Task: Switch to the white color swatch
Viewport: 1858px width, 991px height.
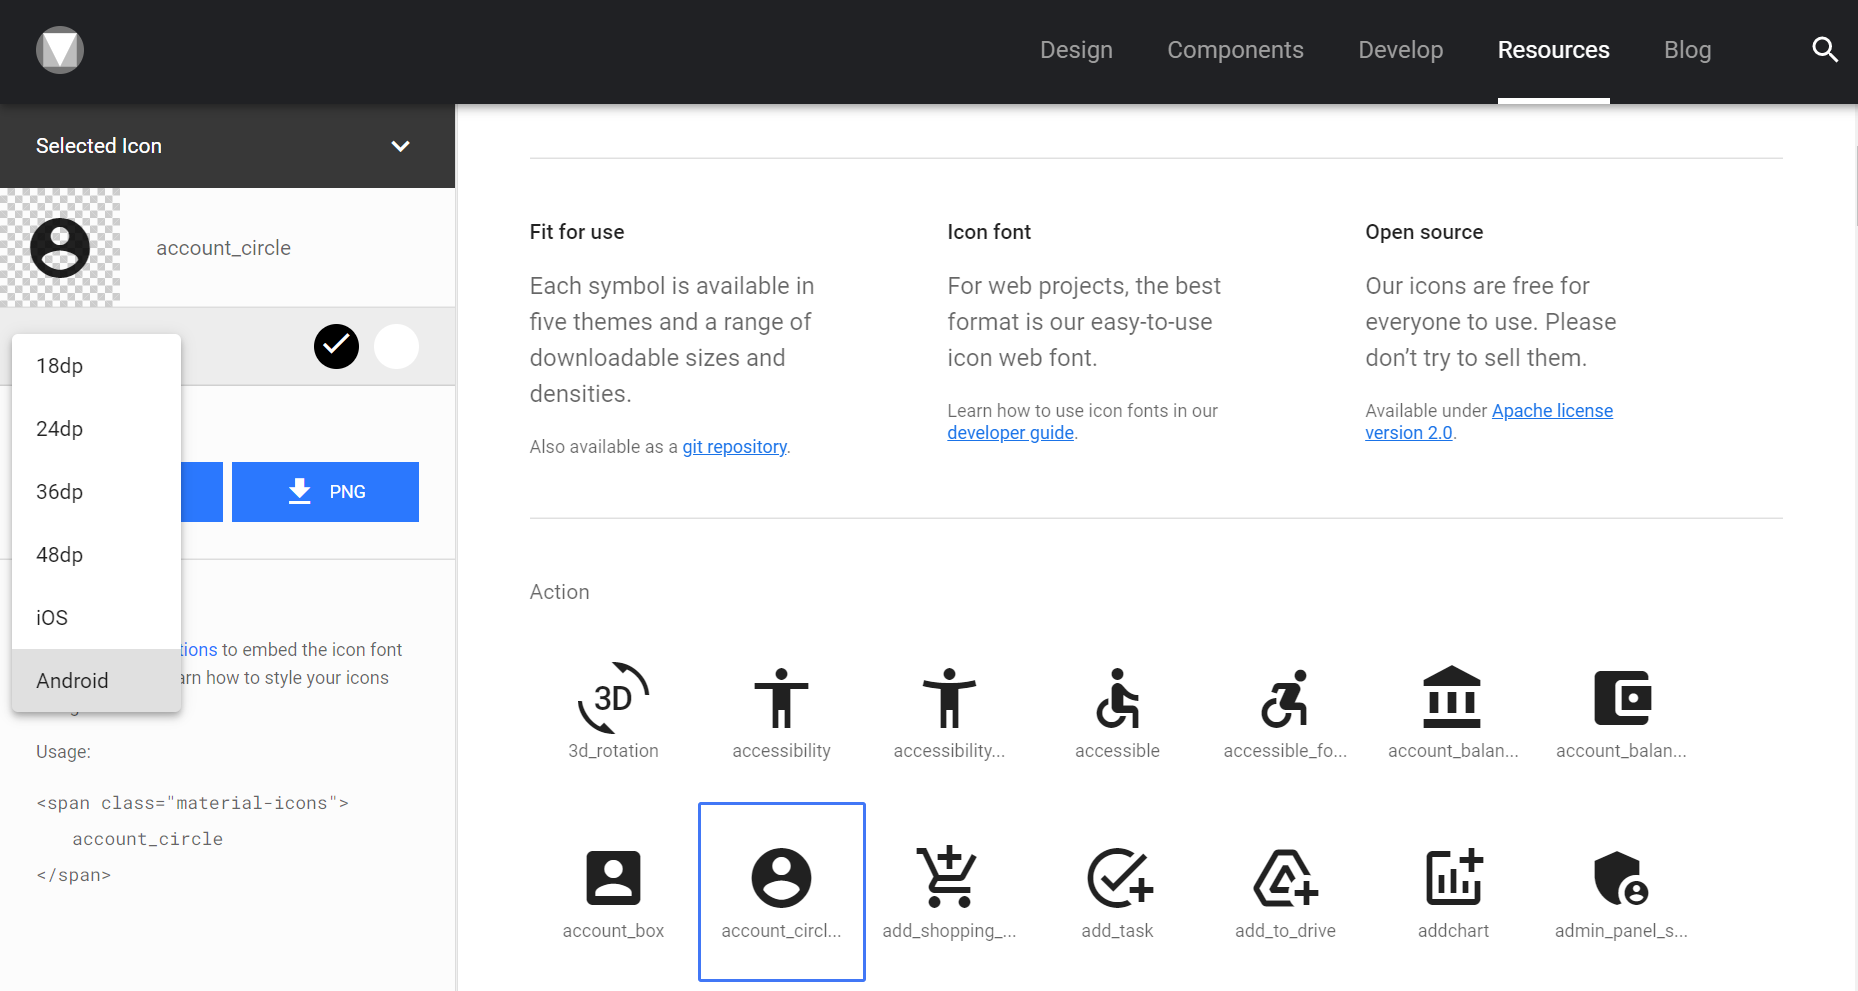Action: (x=396, y=347)
